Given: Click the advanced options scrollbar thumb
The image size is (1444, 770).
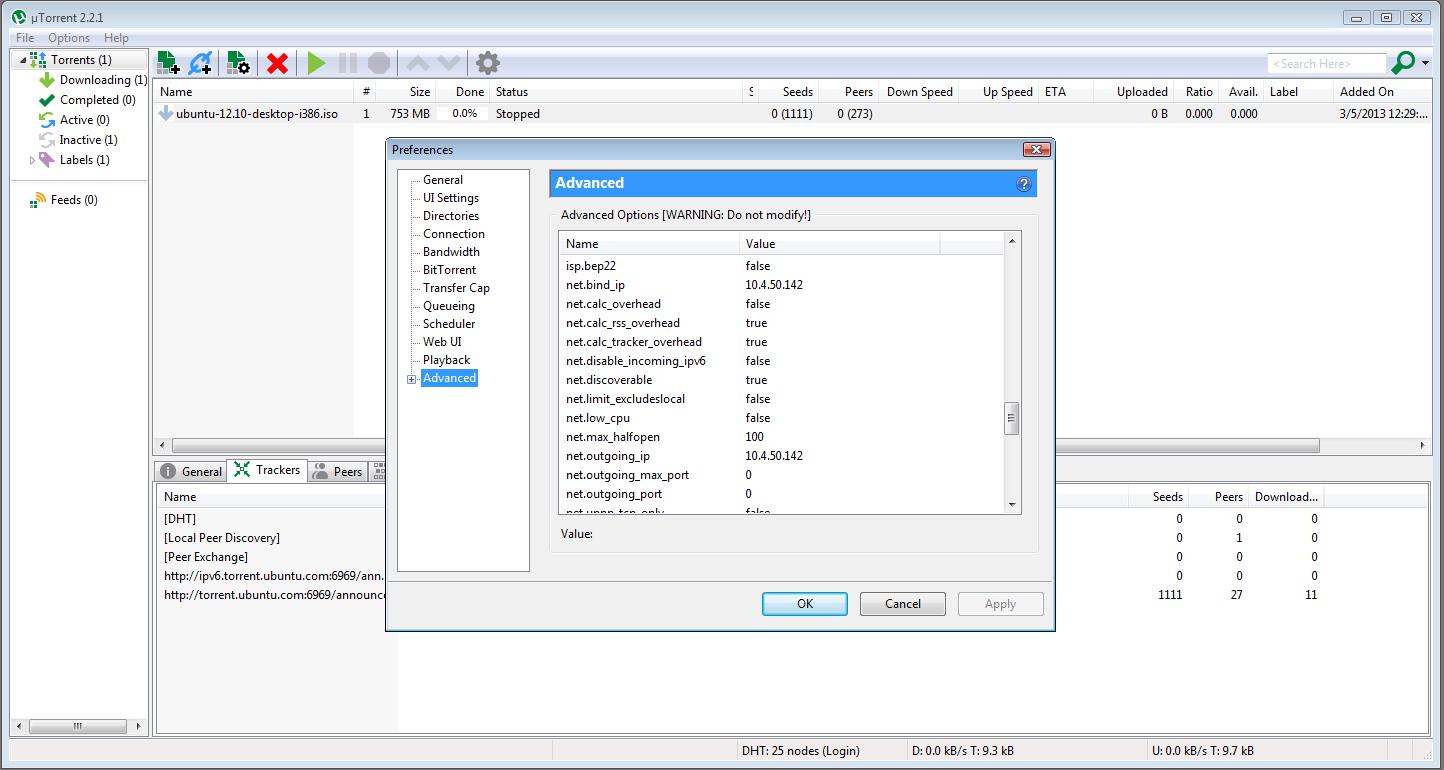Looking at the screenshot, I should tap(1012, 418).
